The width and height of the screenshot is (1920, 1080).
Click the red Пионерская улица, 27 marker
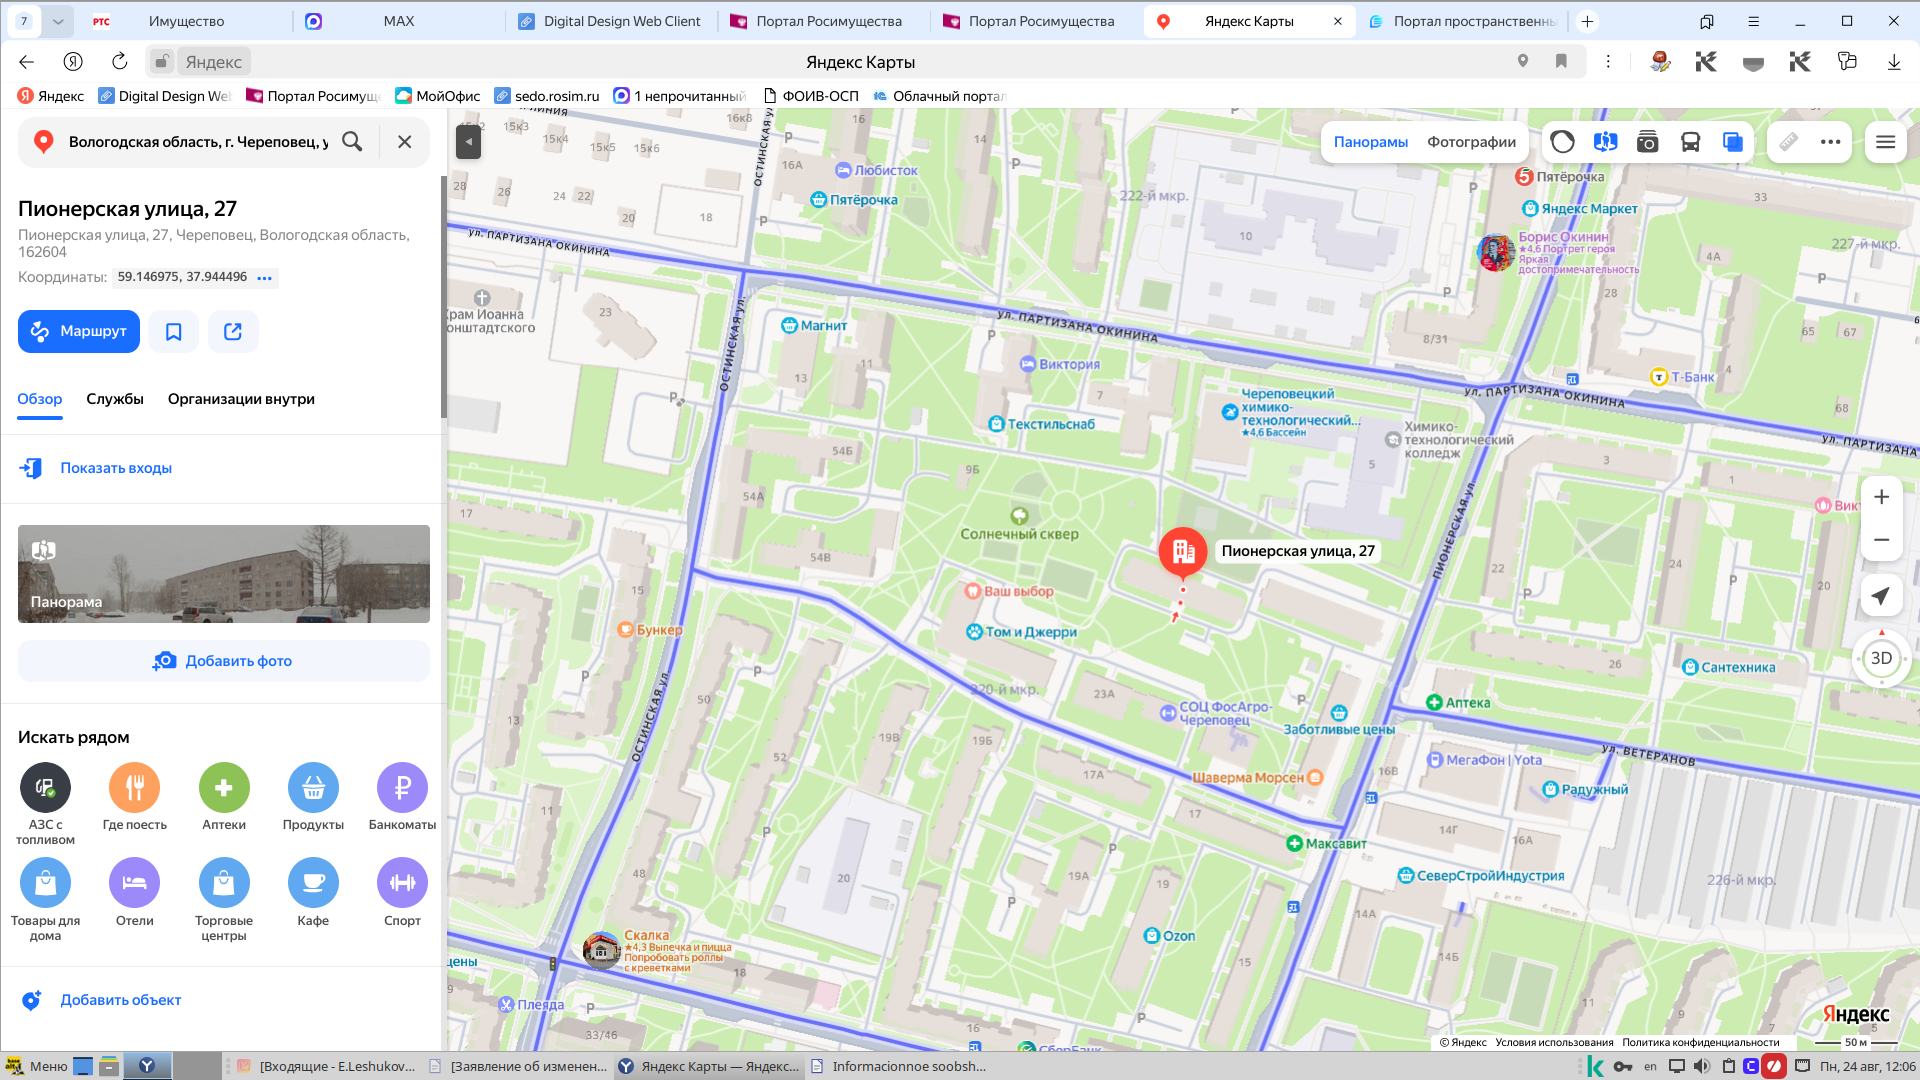coord(1183,552)
